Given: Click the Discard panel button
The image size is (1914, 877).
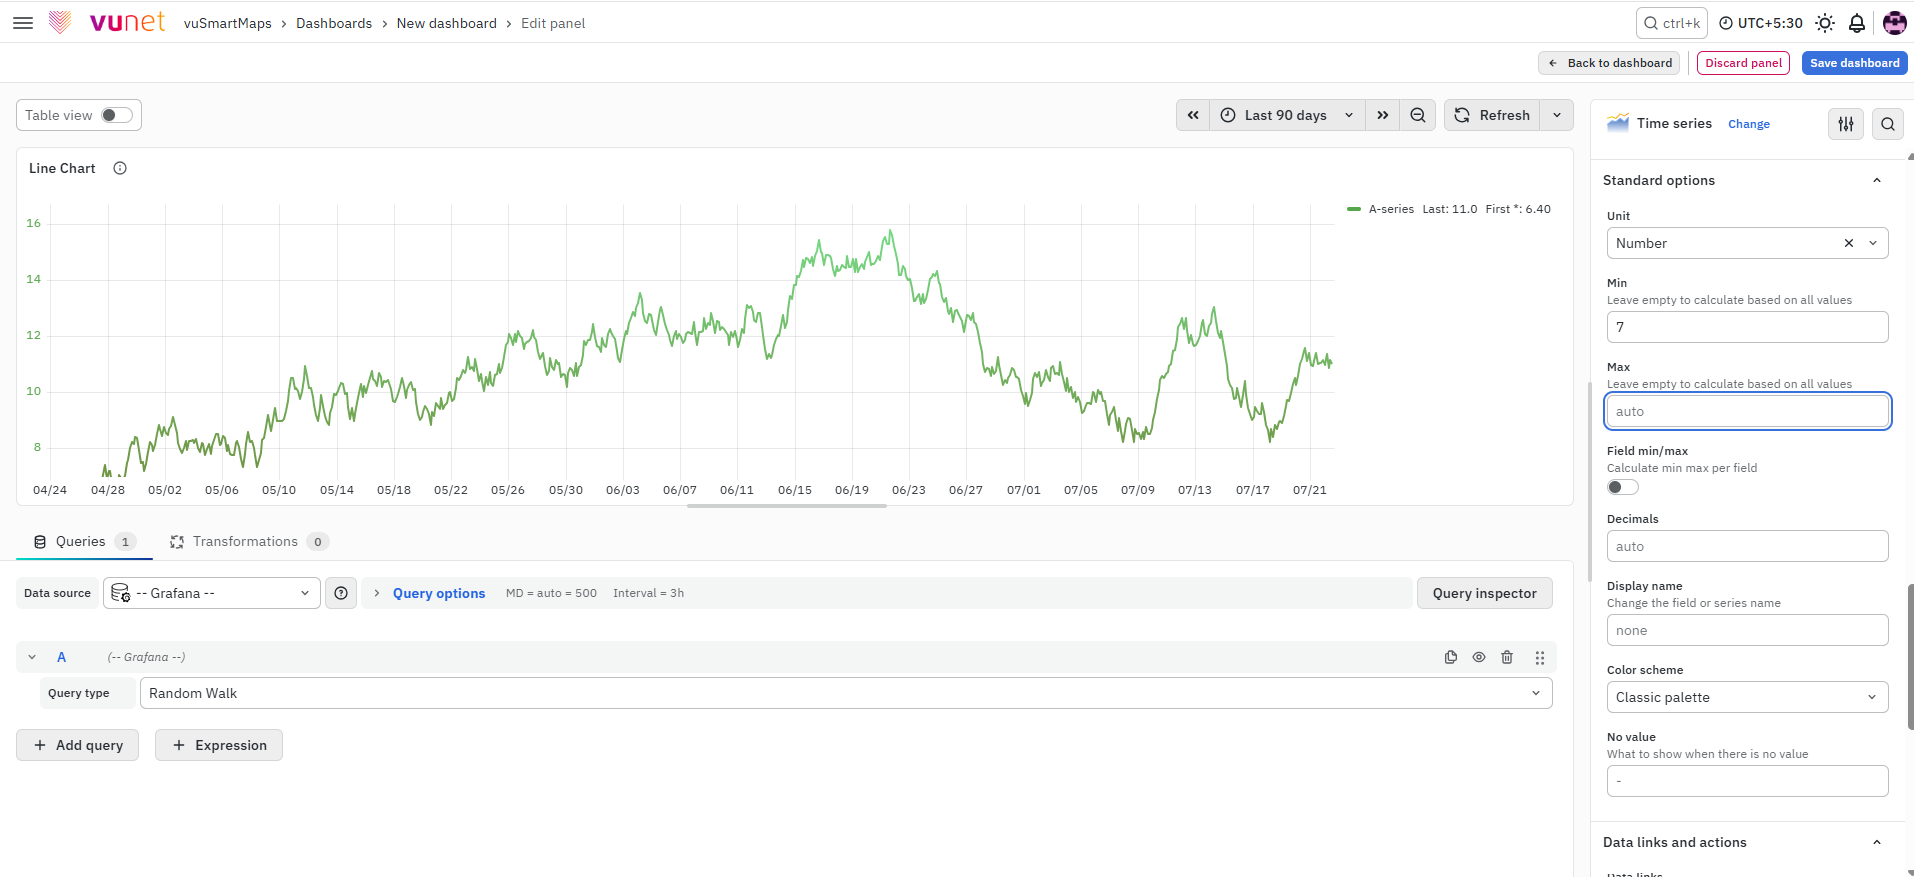Looking at the screenshot, I should pyautogui.click(x=1743, y=63).
